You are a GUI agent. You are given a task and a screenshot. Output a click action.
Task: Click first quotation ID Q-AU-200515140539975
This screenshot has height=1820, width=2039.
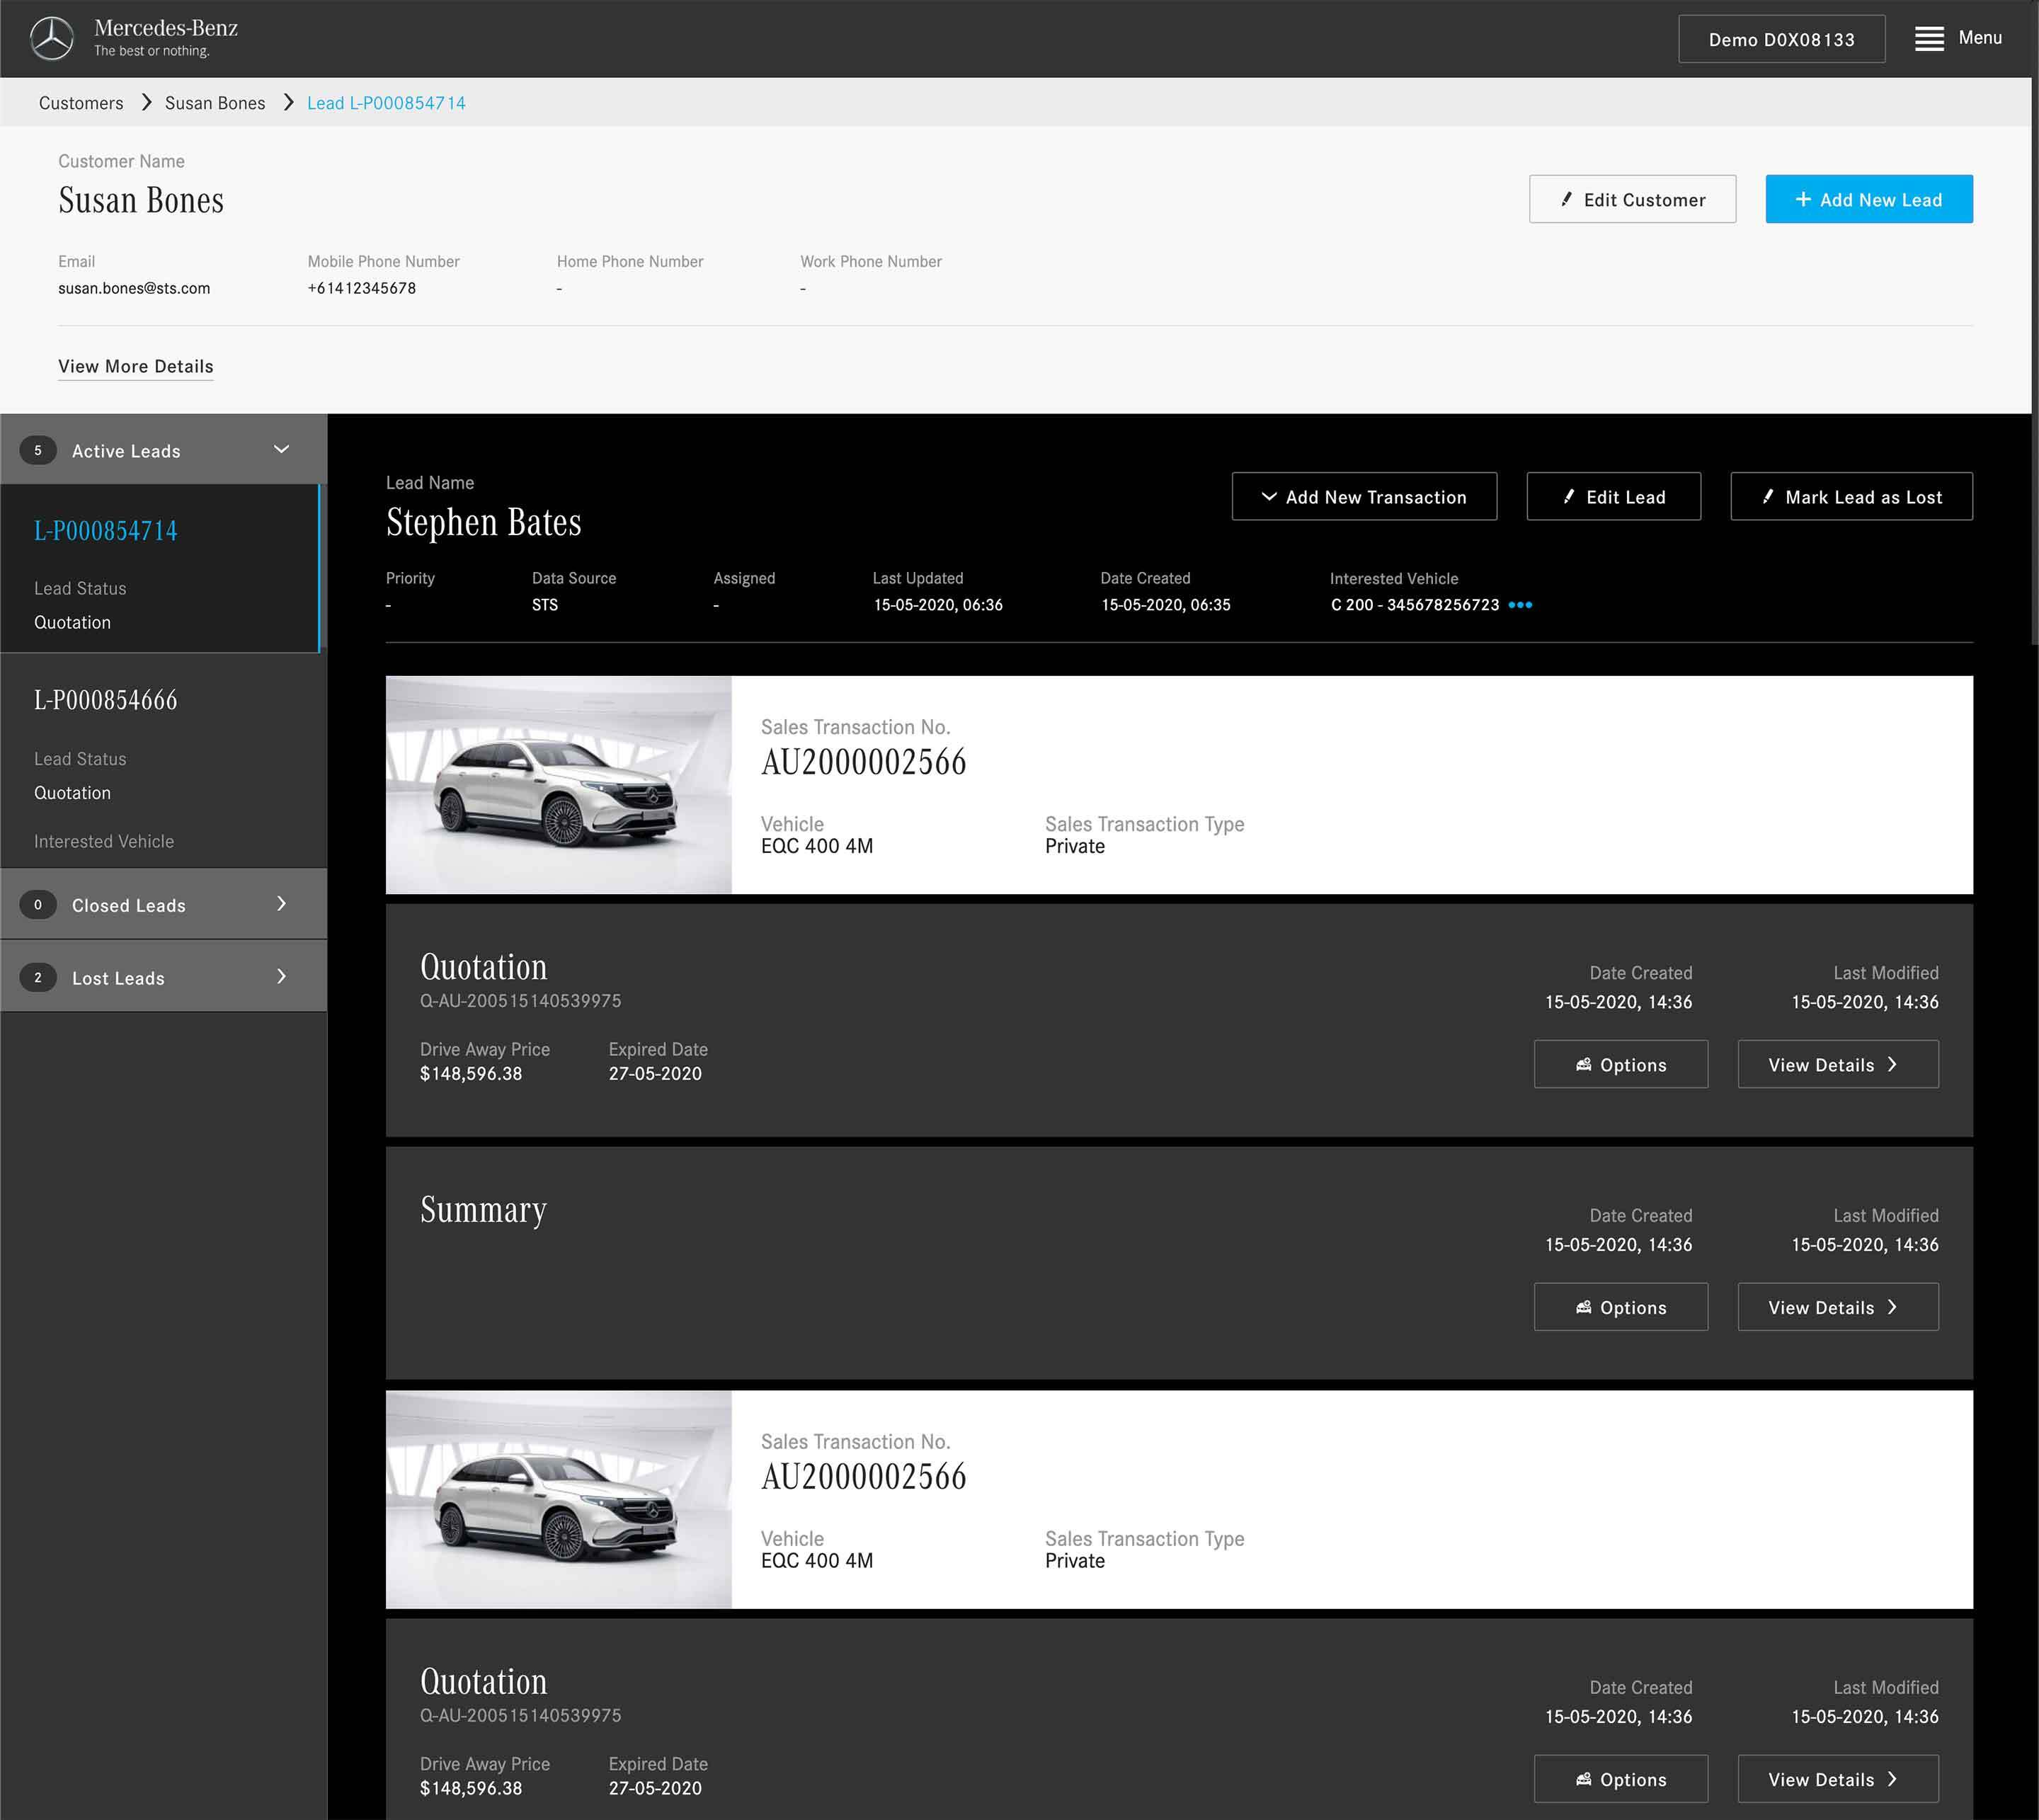tap(520, 1000)
